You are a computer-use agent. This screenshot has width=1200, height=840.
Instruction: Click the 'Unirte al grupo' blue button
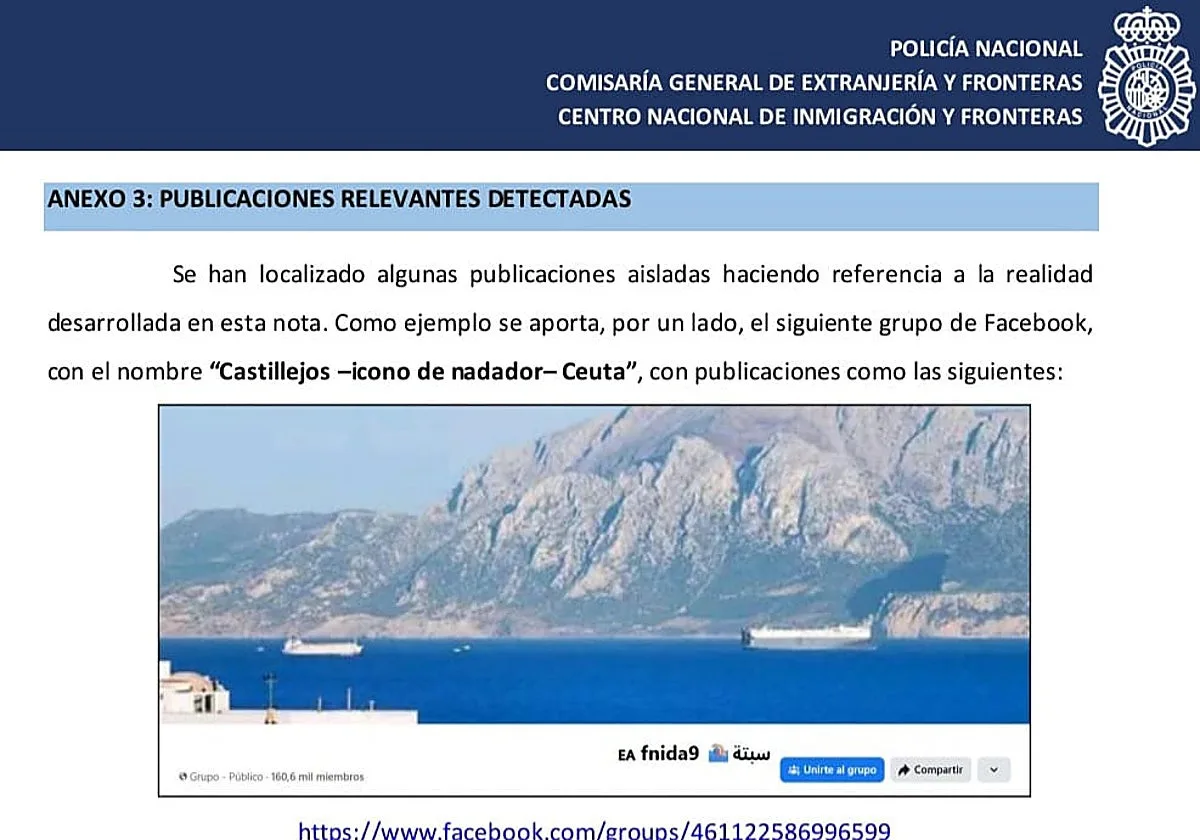[832, 770]
